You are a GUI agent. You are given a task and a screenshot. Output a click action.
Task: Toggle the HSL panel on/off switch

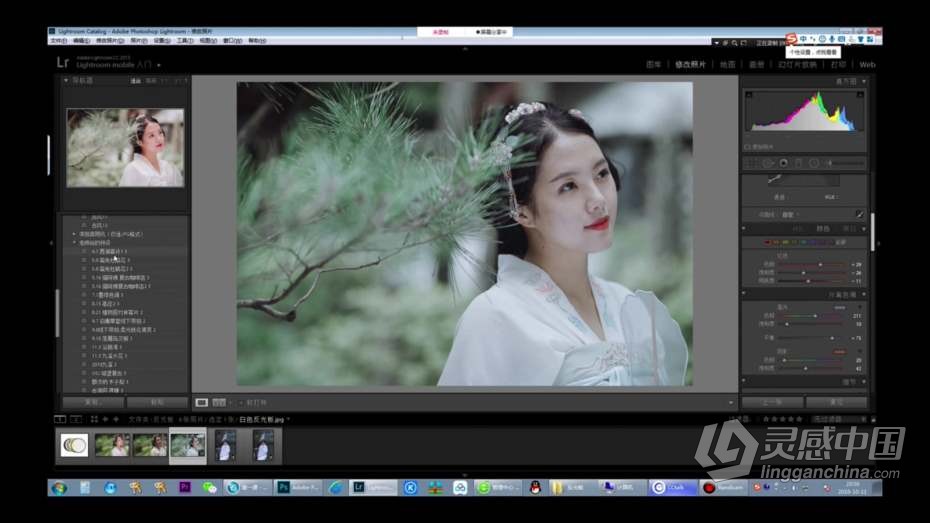(744, 228)
